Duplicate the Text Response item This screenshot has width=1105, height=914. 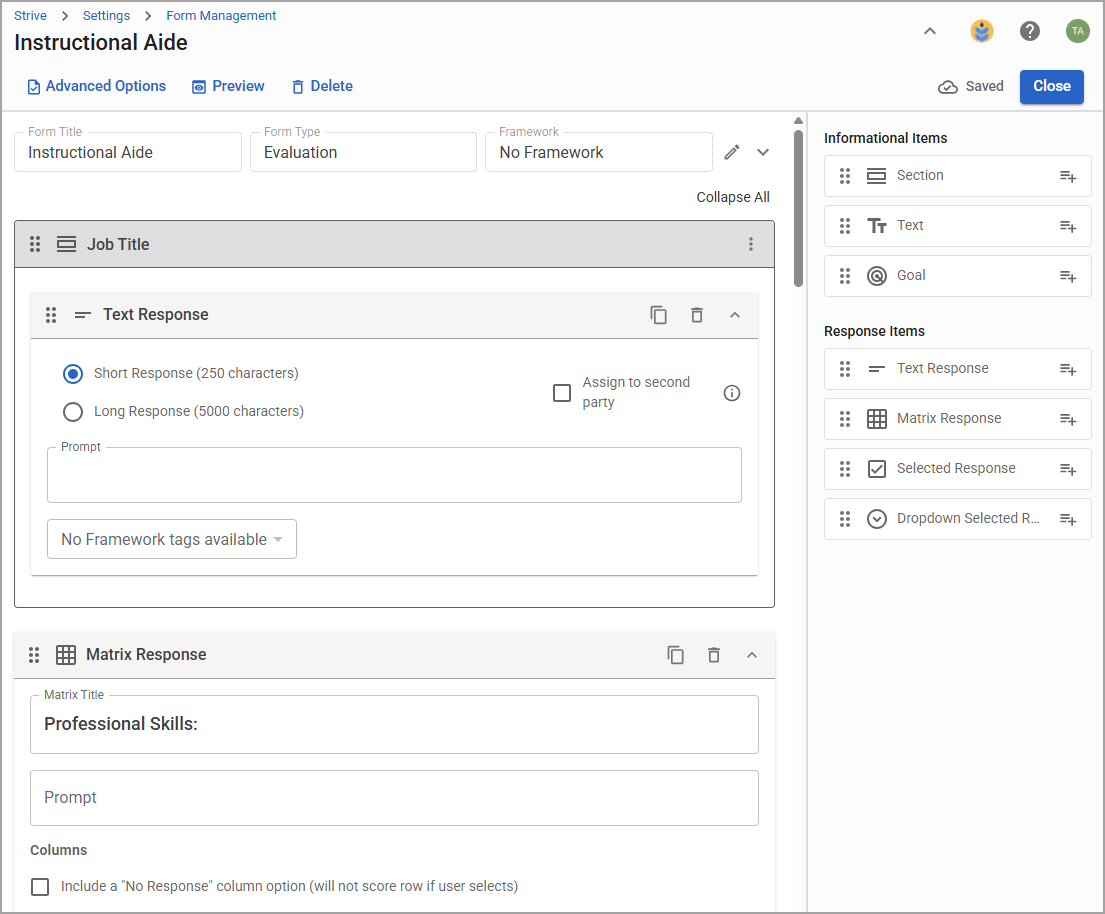(658, 315)
